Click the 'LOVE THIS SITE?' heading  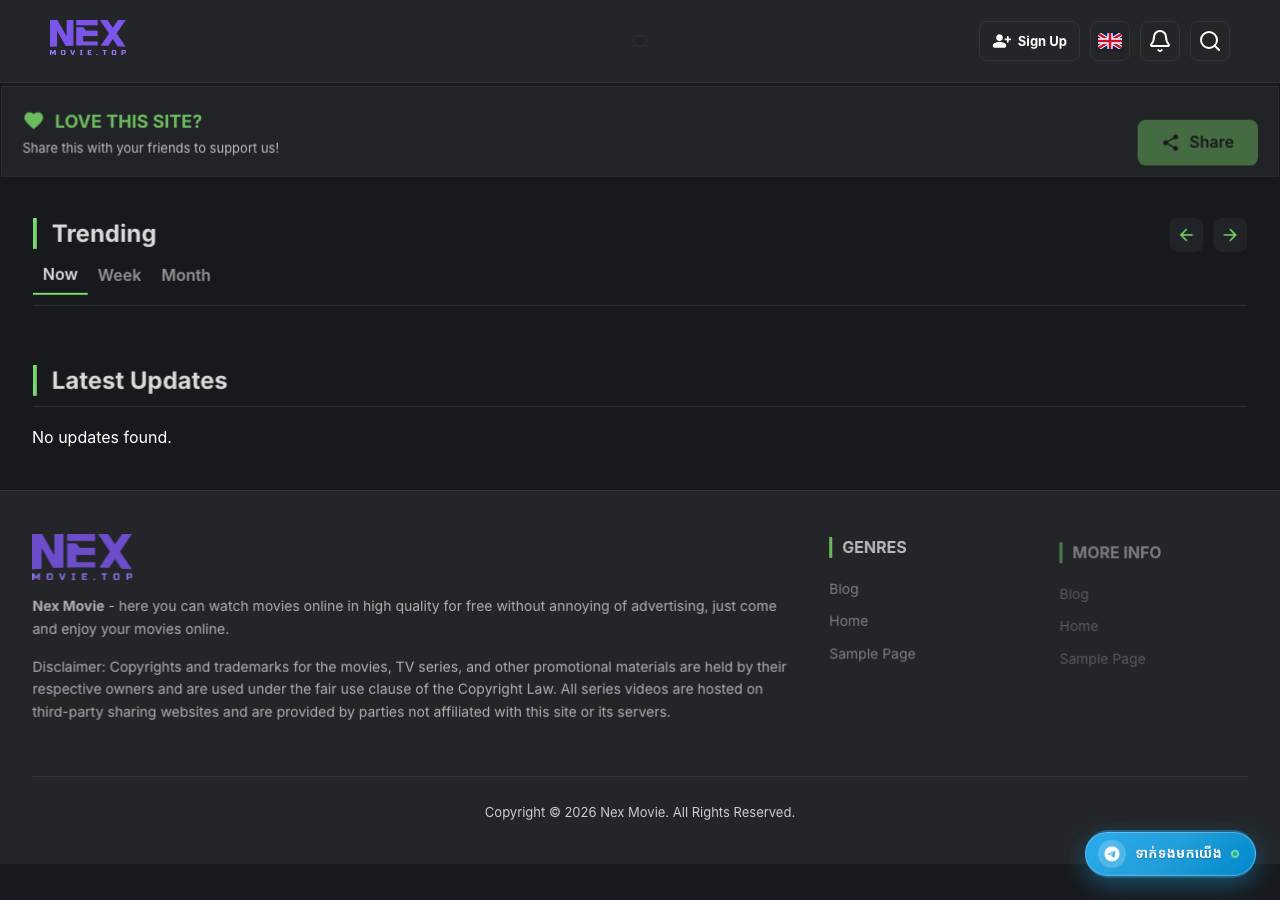(x=128, y=121)
